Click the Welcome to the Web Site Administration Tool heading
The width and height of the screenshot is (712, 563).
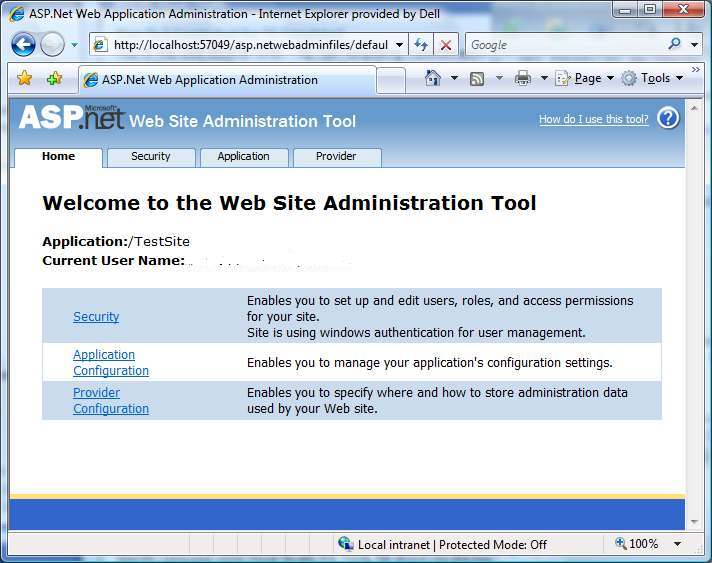289,203
